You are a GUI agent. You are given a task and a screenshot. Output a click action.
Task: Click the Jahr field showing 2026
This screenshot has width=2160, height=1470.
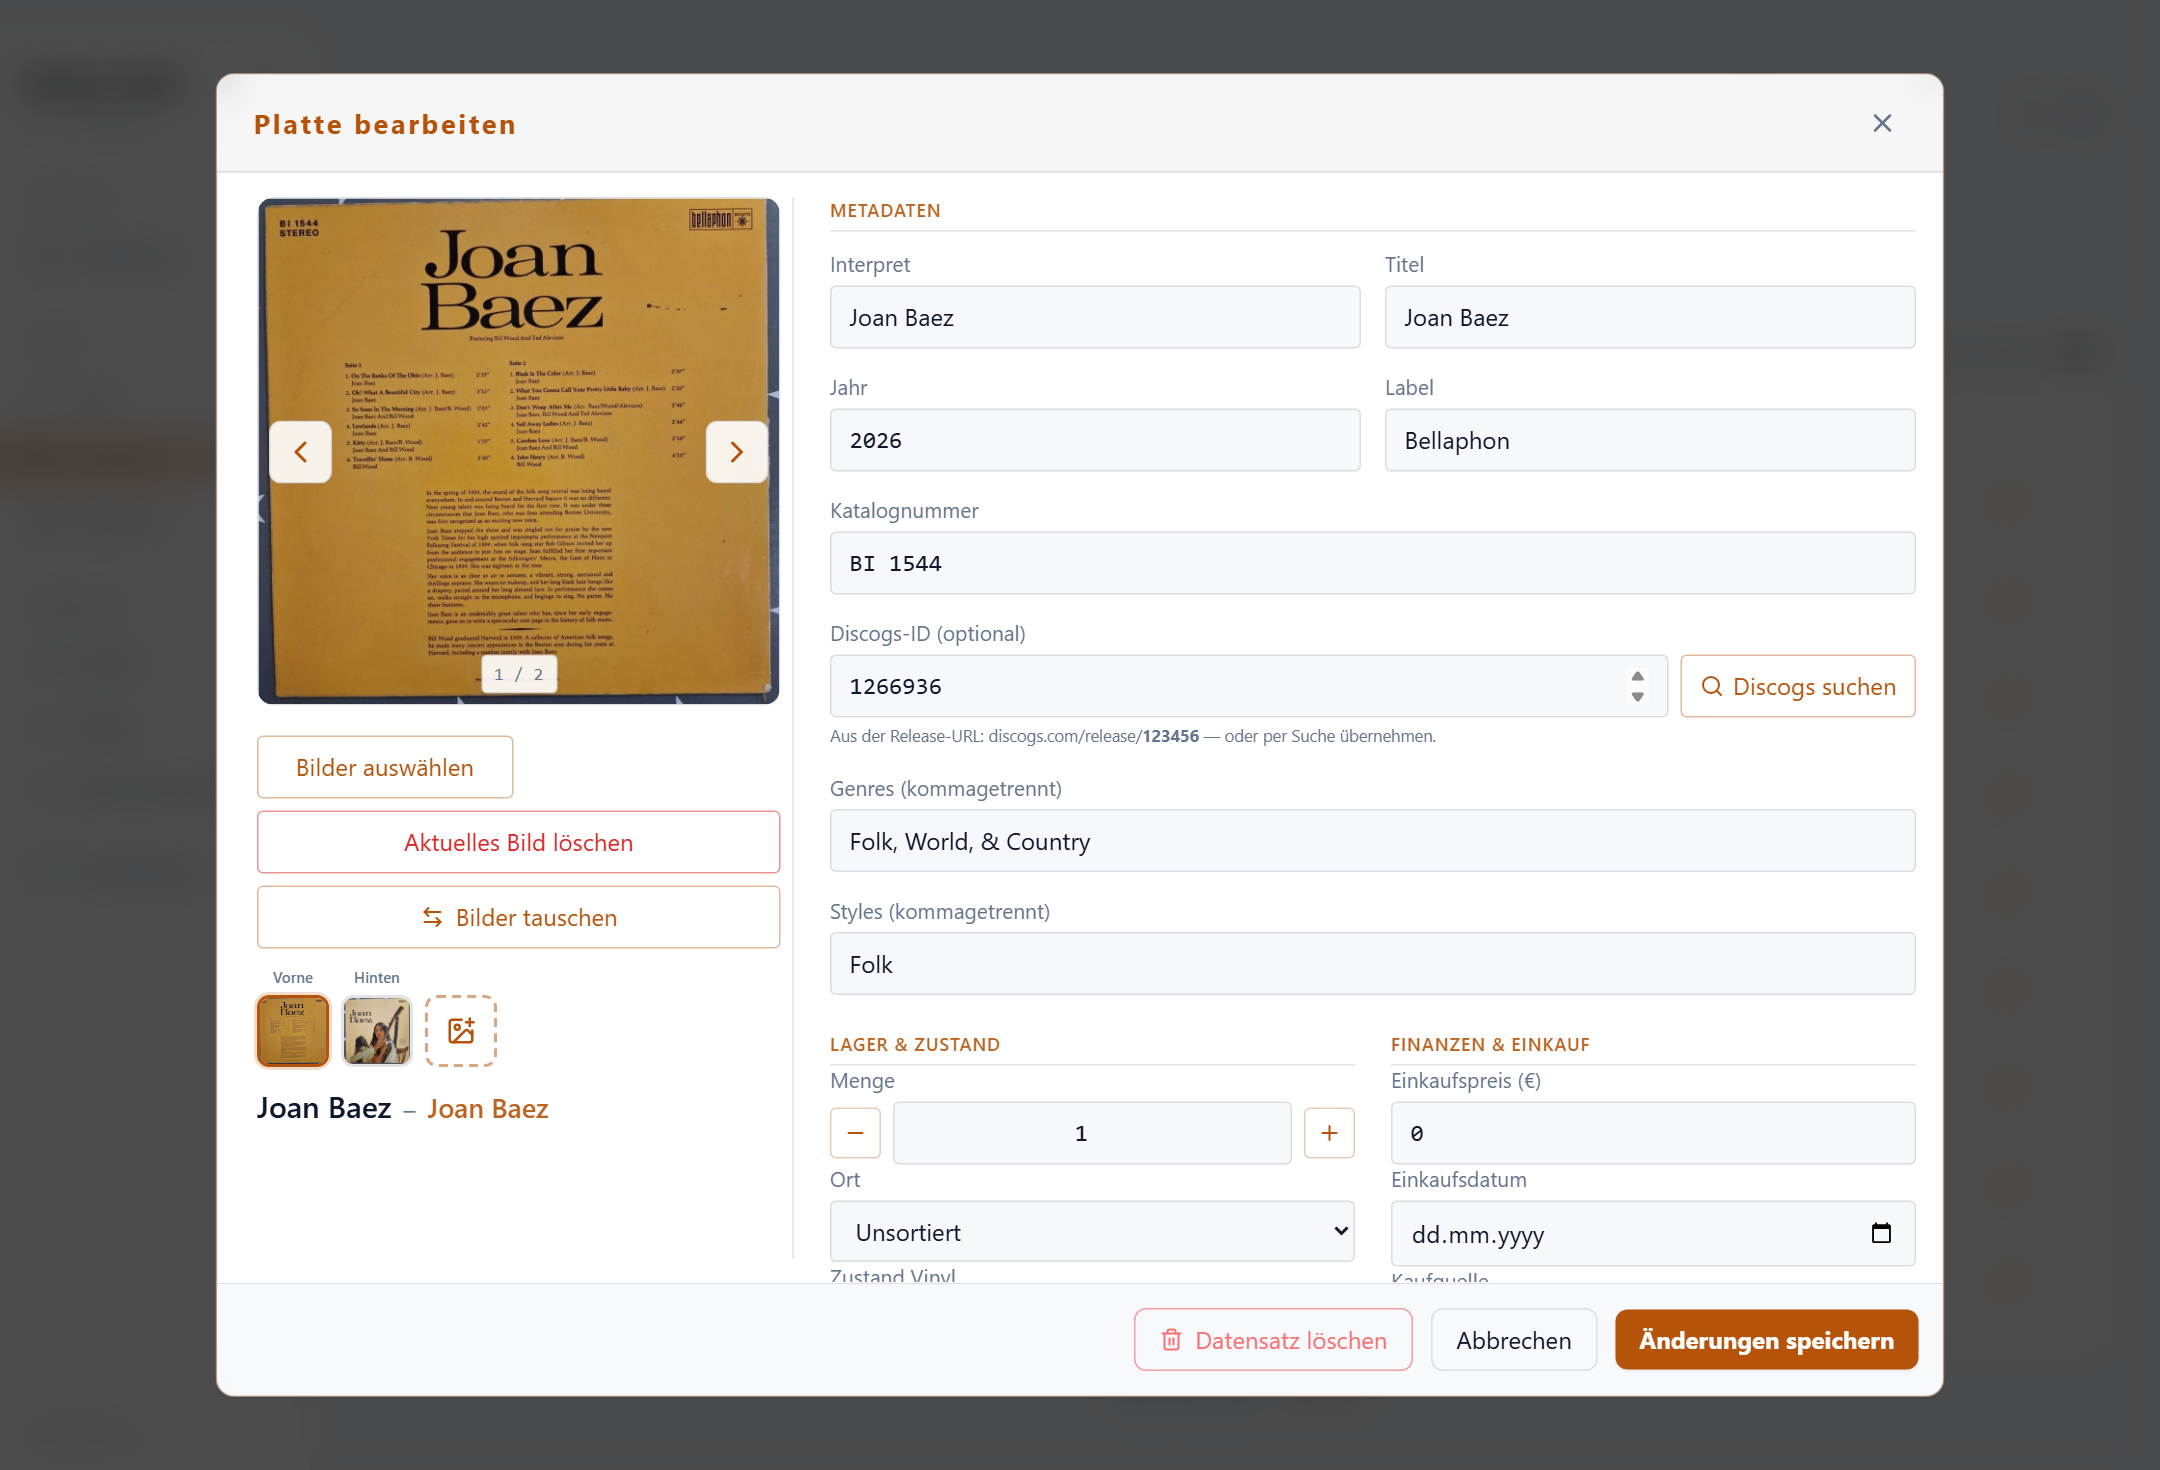click(1095, 440)
